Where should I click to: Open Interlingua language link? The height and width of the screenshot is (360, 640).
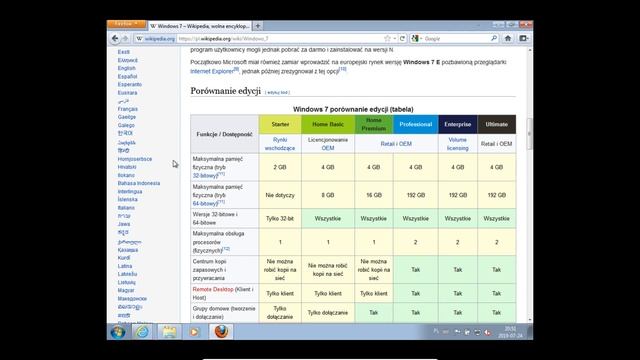click(130, 191)
